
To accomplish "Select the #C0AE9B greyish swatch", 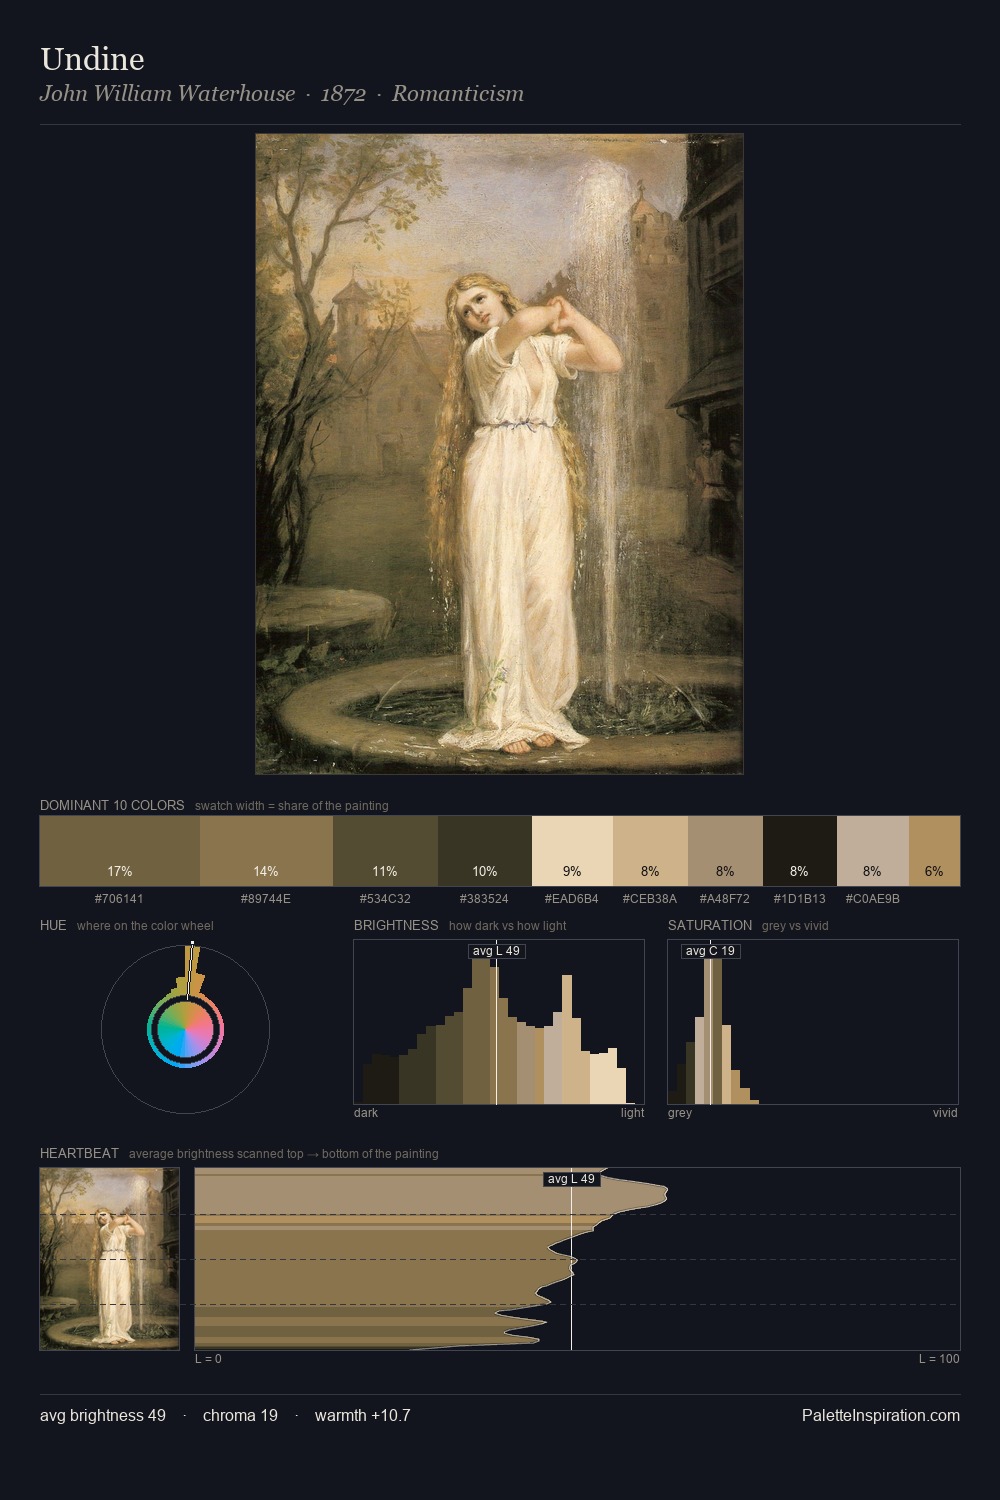I will tap(873, 851).
